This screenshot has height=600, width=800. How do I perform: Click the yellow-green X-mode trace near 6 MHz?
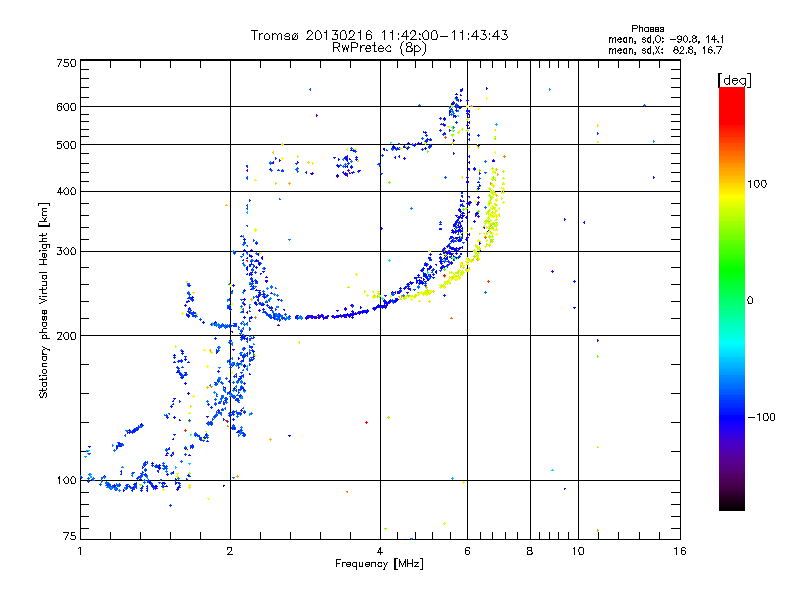click(462, 268)
